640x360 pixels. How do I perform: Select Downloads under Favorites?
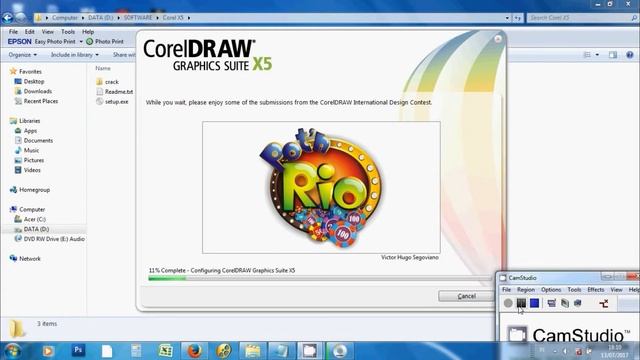(x=33, y=91)
